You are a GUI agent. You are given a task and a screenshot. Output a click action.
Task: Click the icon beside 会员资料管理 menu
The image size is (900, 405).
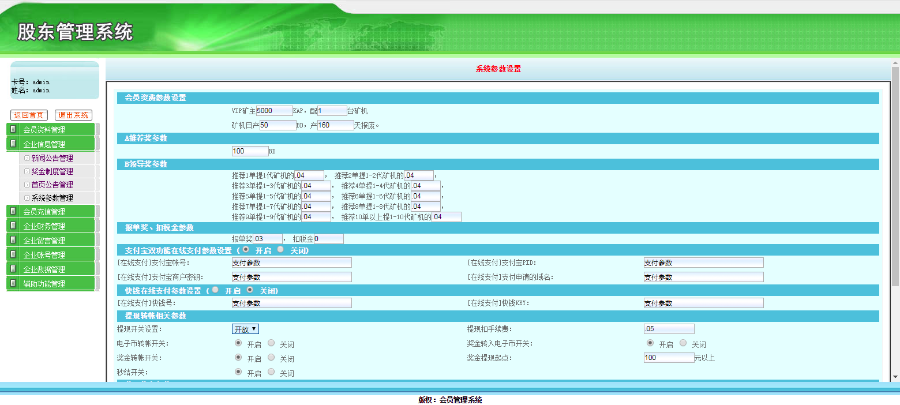pos(12,130)
